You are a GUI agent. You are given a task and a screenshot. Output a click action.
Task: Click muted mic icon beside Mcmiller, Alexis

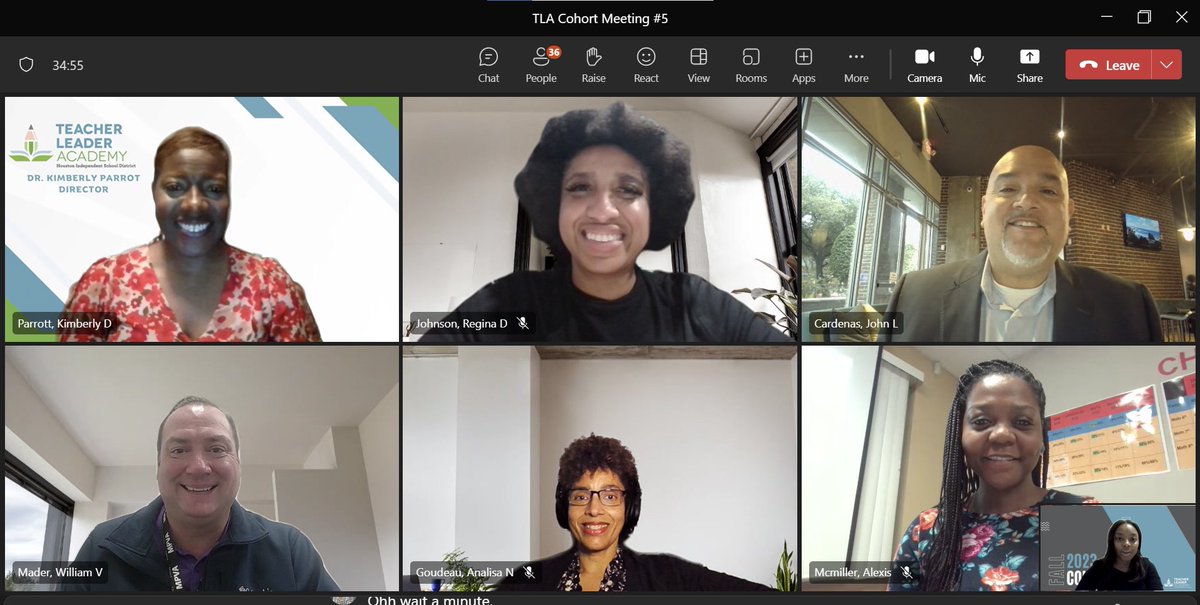pos(907,573)
